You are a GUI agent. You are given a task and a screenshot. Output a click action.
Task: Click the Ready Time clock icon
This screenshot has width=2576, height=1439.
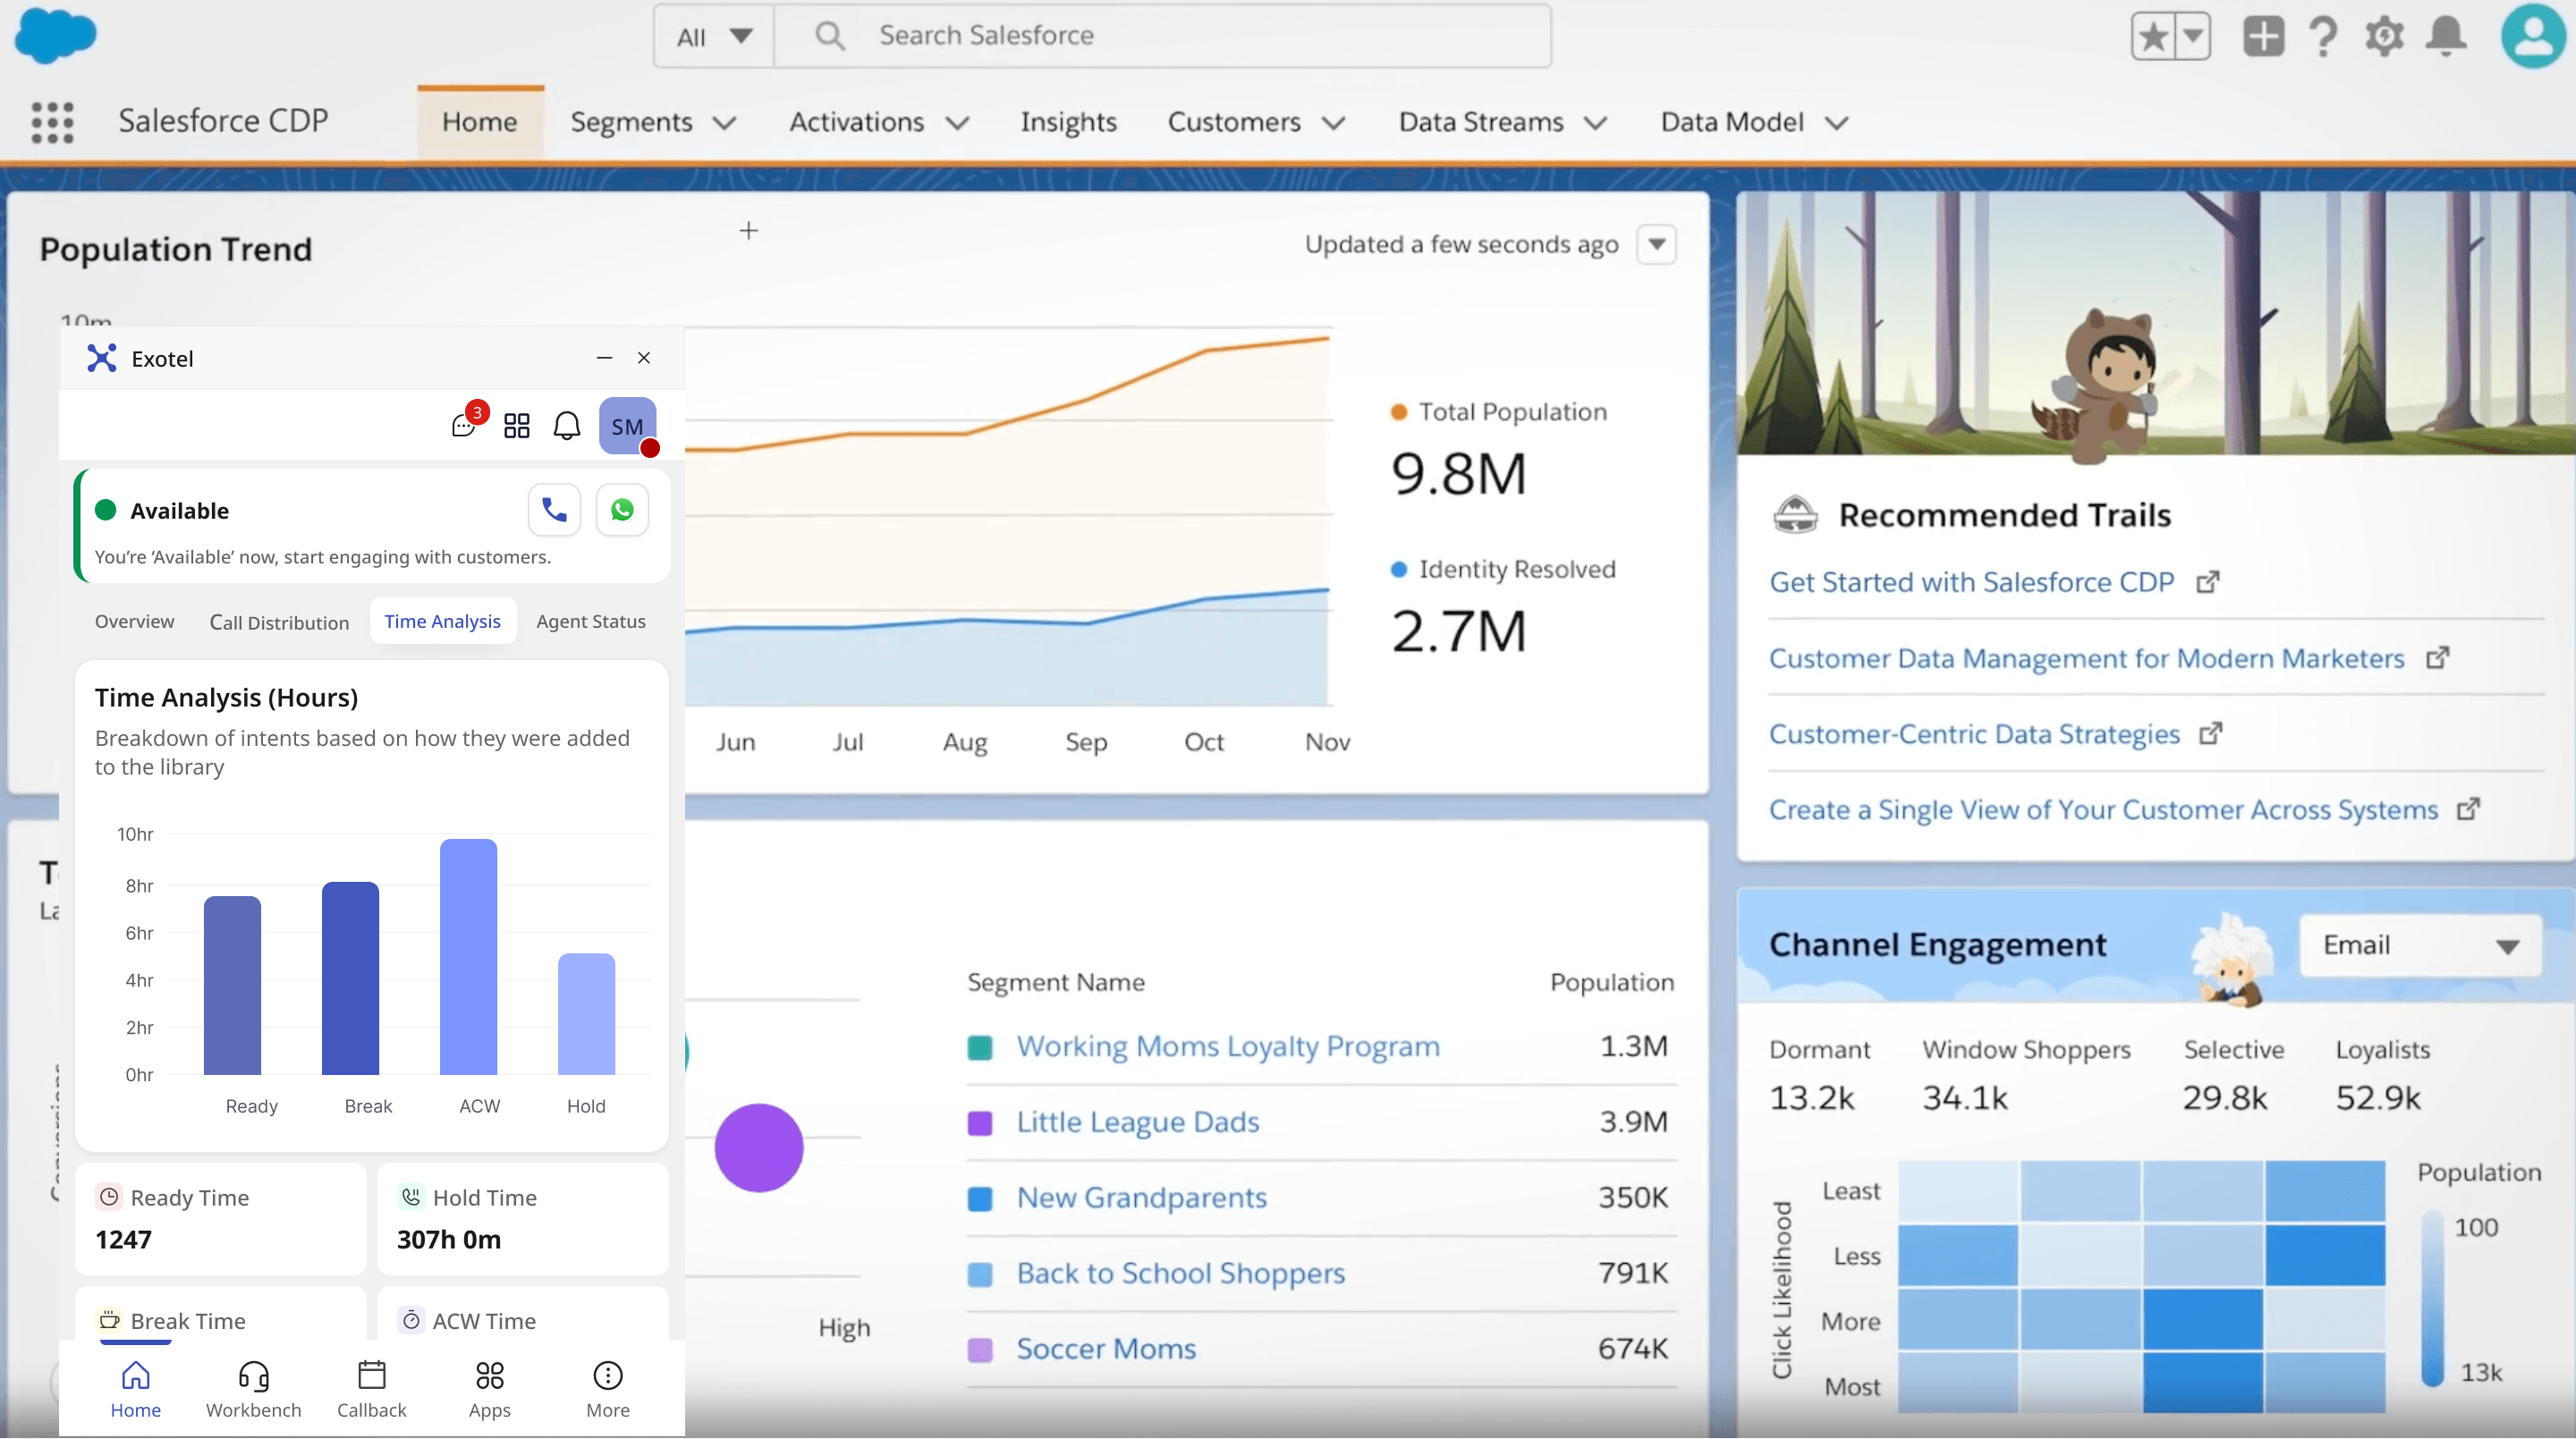point(109,1197)
